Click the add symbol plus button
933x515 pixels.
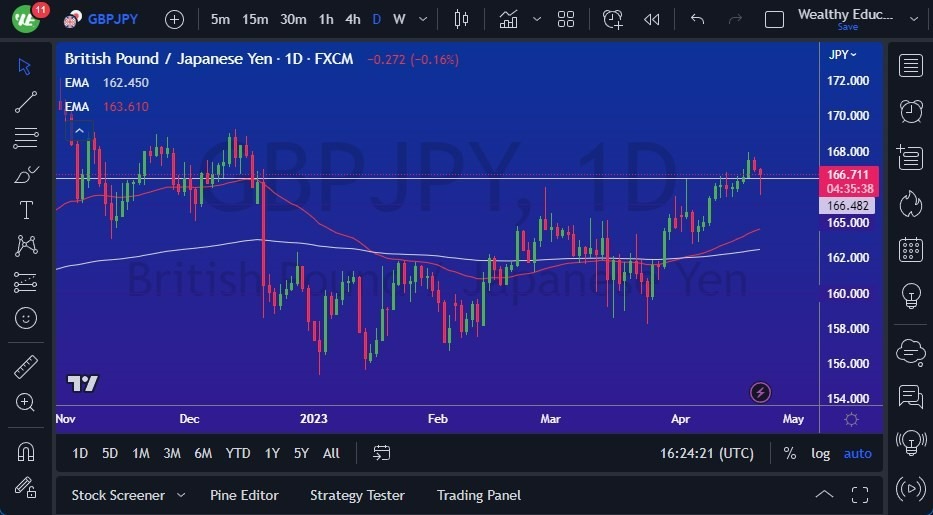(174, 20)
